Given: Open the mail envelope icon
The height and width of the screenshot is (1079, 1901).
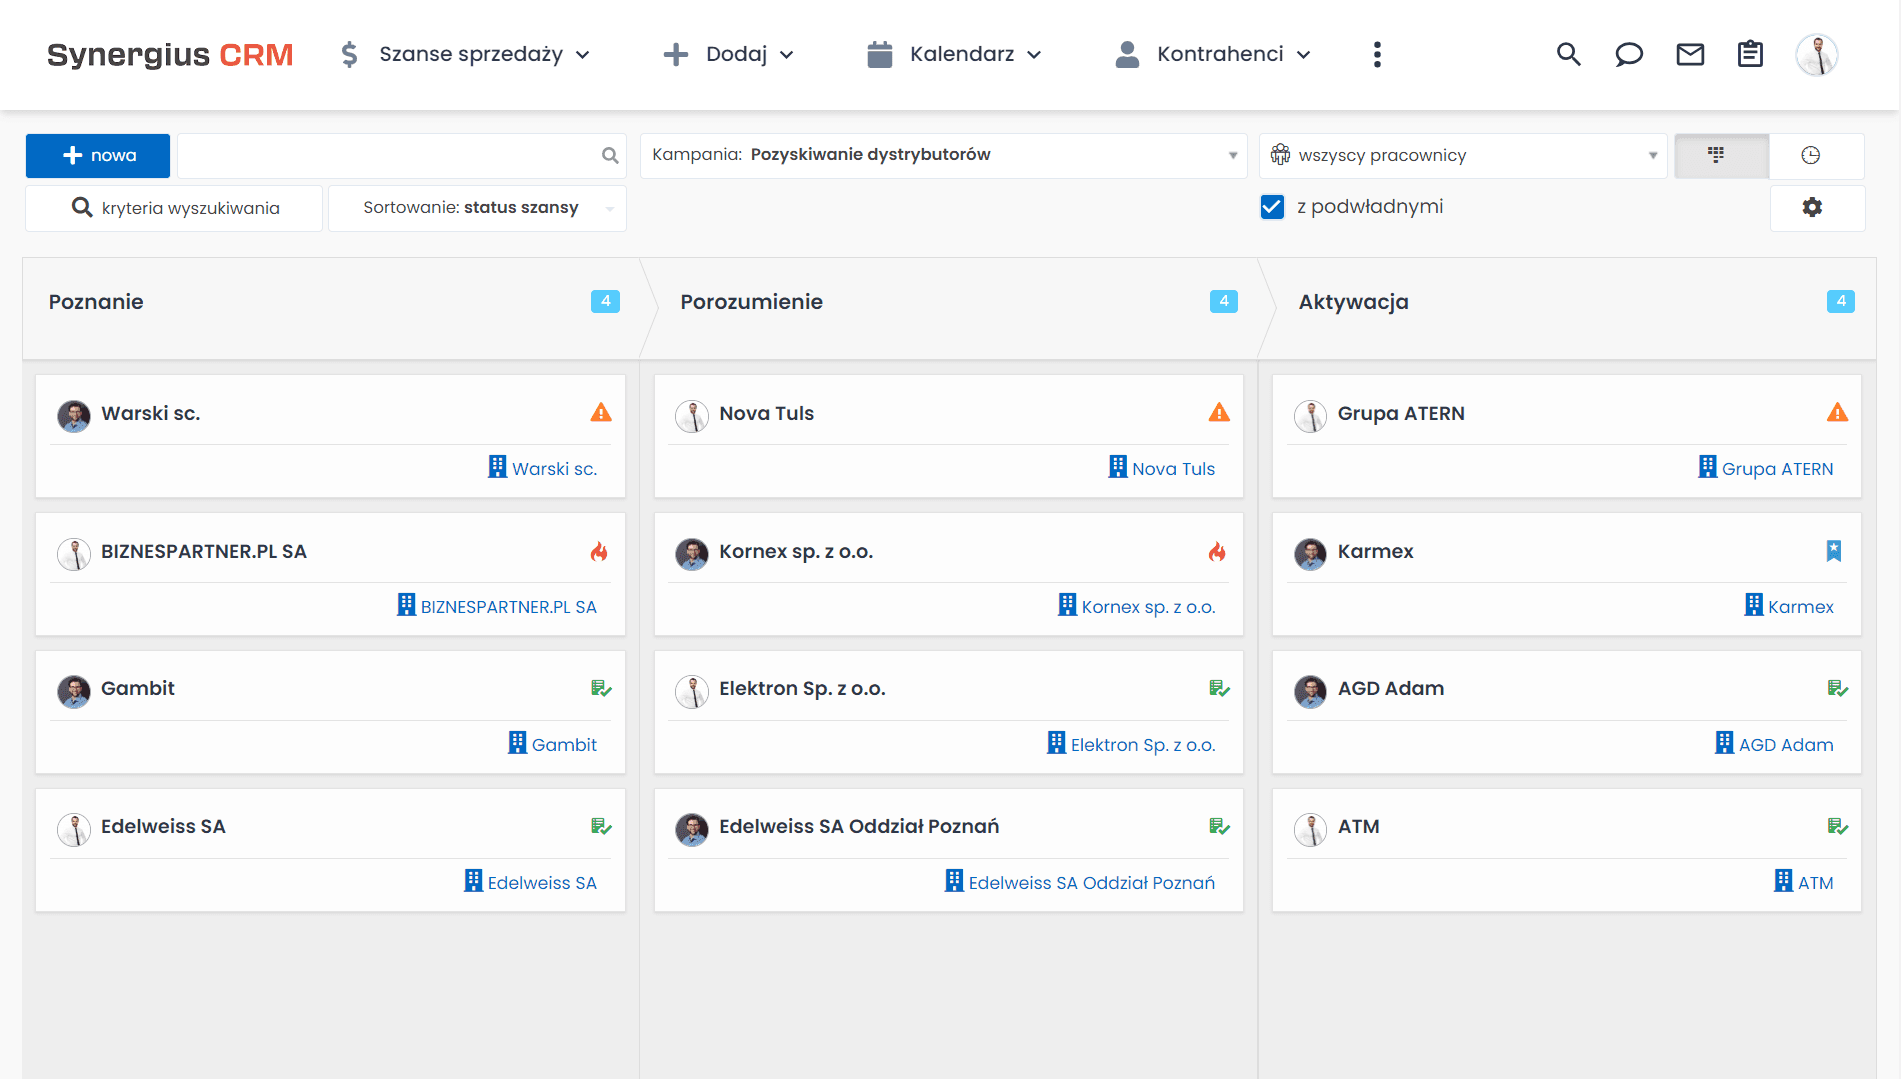Looking at the screenshot, I should coord(1690,55).
